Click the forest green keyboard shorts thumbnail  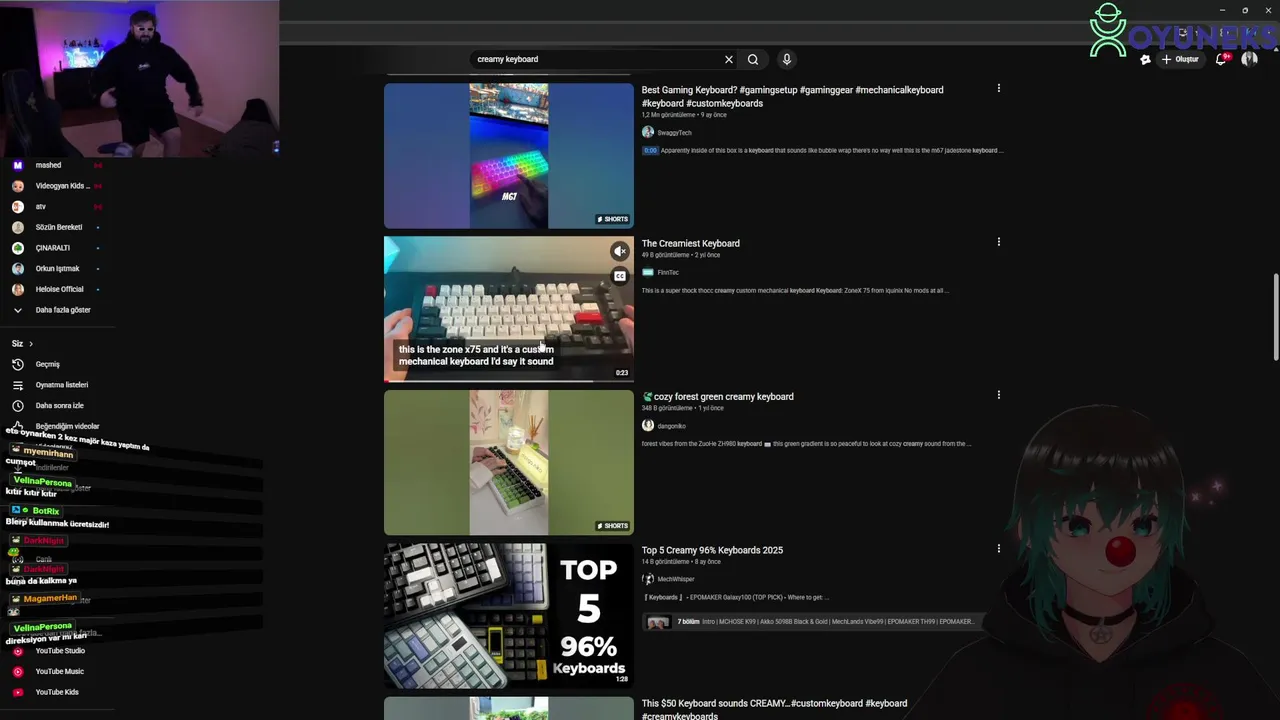(509, 463)
